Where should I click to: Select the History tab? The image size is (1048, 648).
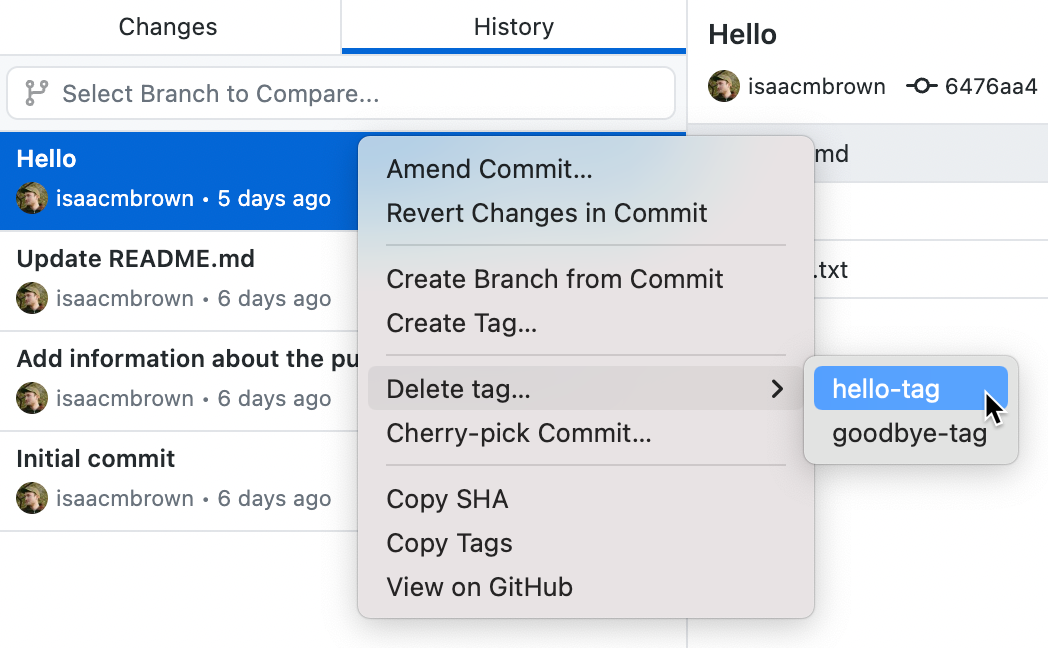coord(513,27)
